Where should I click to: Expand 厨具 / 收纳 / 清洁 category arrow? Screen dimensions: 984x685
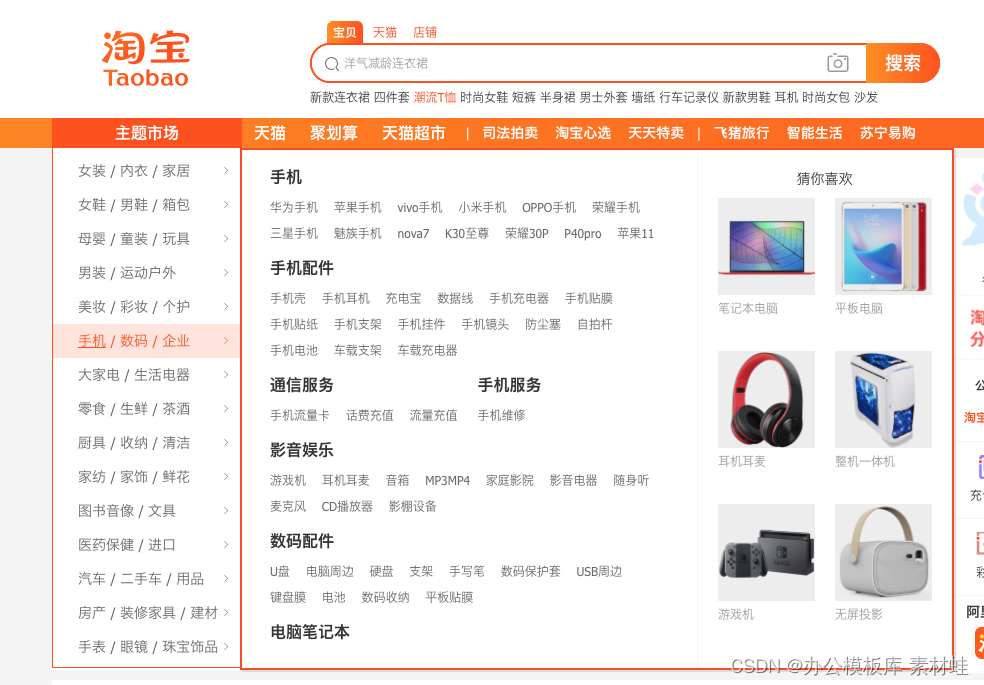(226, 442)
